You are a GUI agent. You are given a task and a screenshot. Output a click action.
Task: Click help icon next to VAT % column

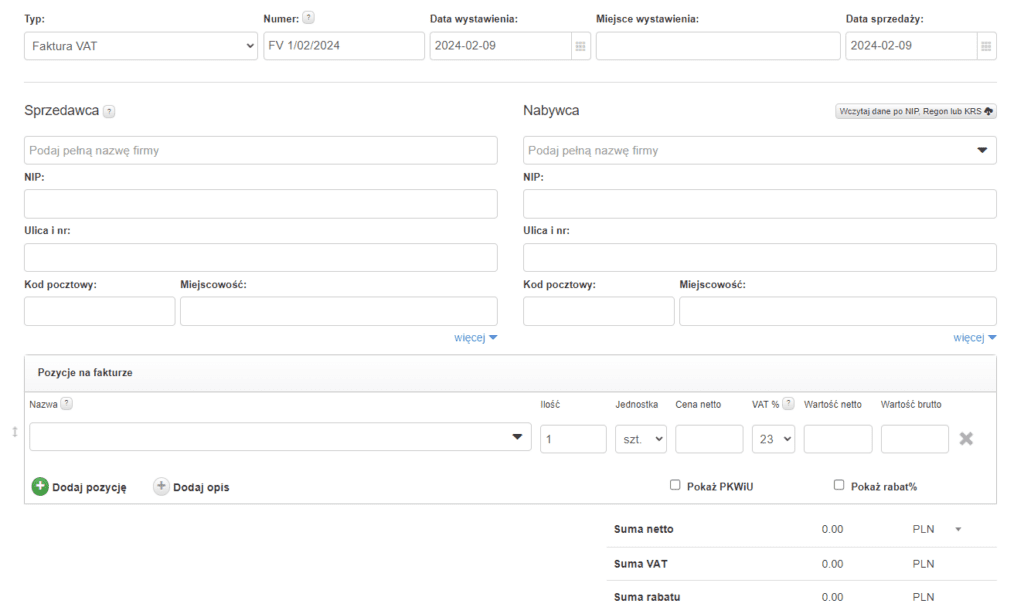[x=788, y=404]
